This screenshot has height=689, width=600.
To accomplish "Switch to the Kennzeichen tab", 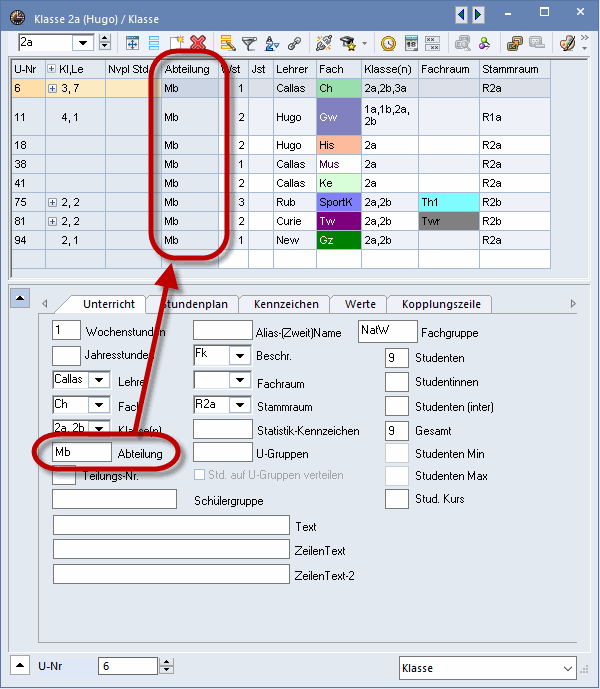I will [x=286, y=304].
